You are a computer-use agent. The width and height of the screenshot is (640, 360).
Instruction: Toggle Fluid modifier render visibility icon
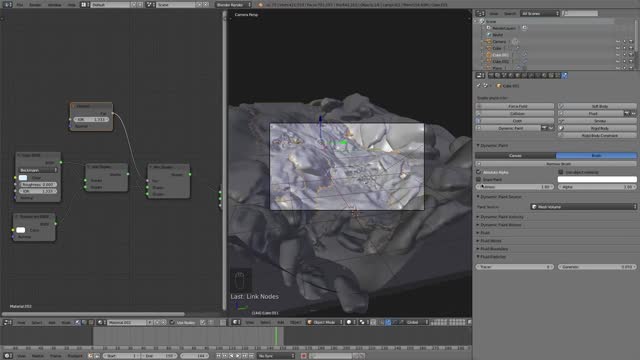[627, 113]
